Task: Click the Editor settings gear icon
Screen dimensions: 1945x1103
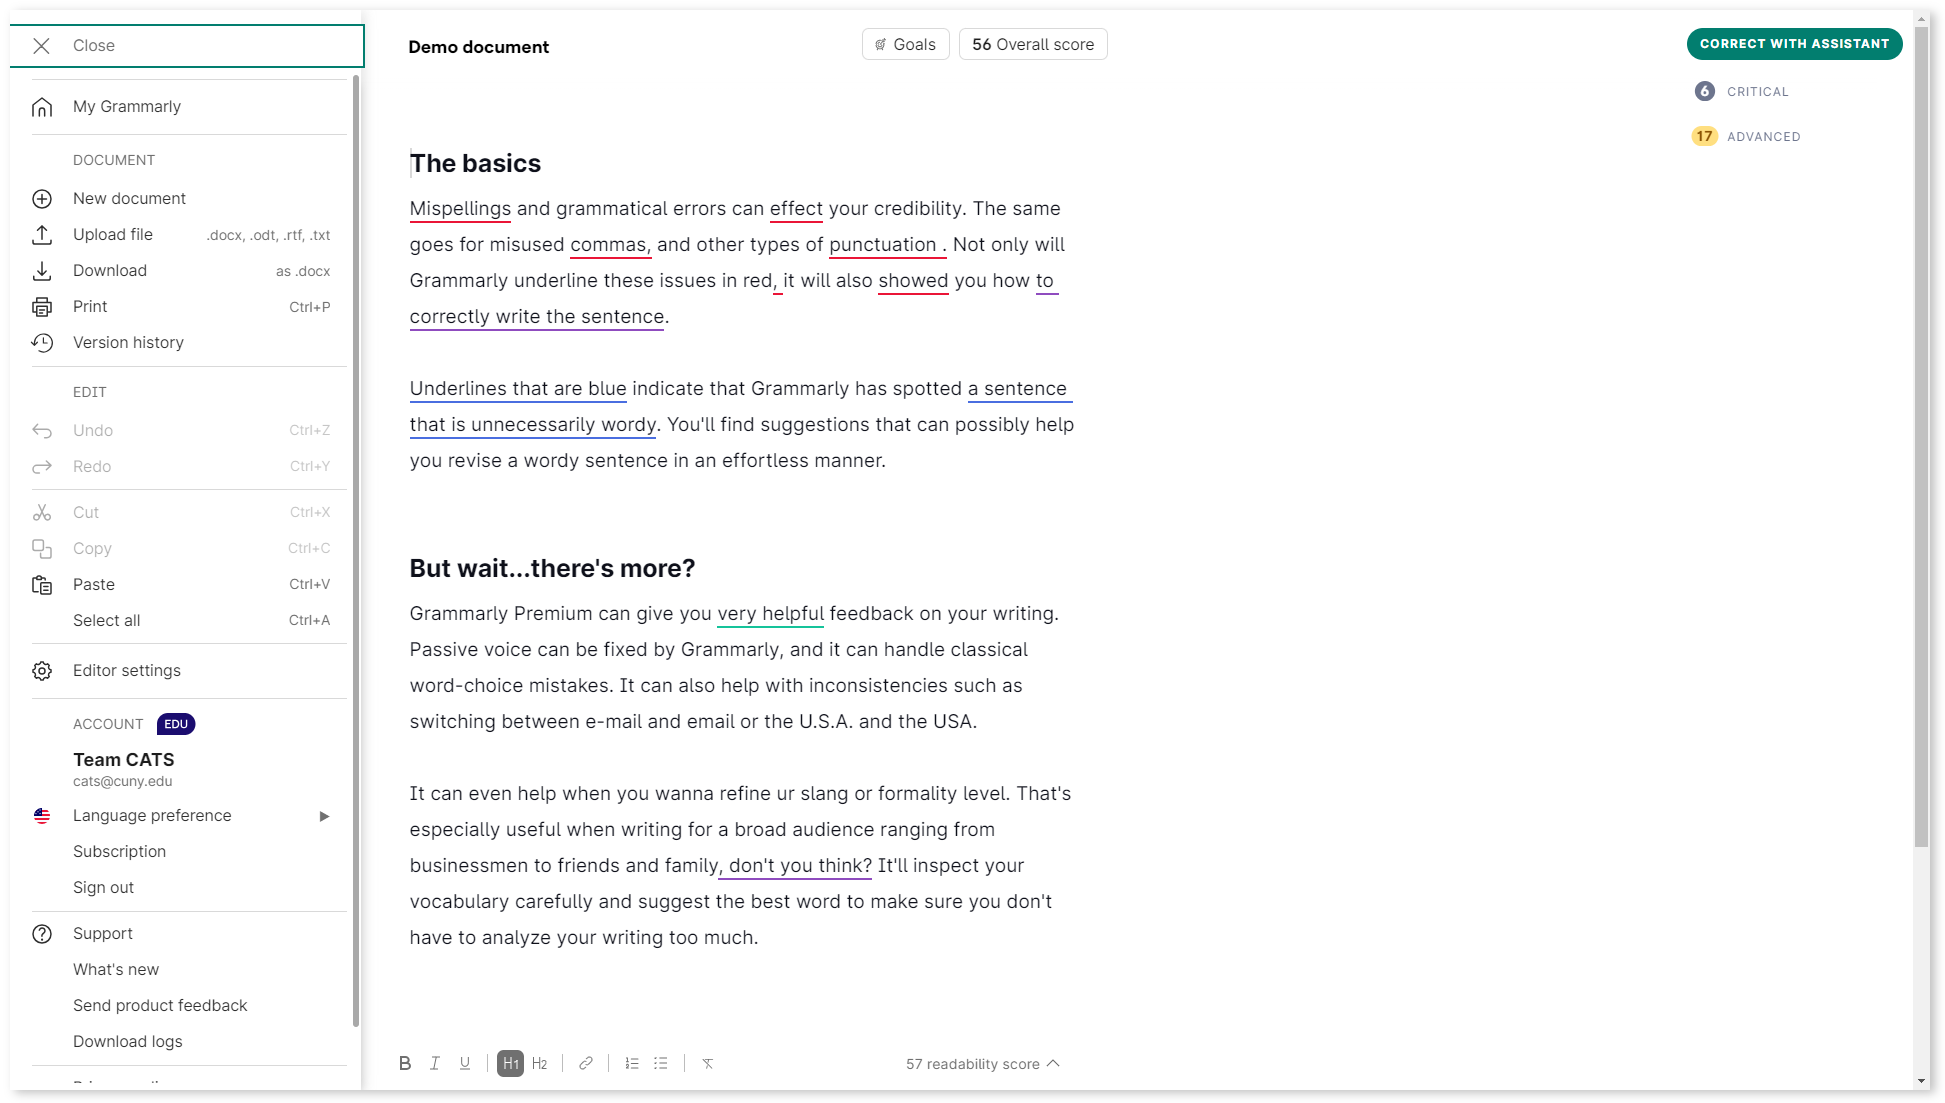Action: point(42,671)
